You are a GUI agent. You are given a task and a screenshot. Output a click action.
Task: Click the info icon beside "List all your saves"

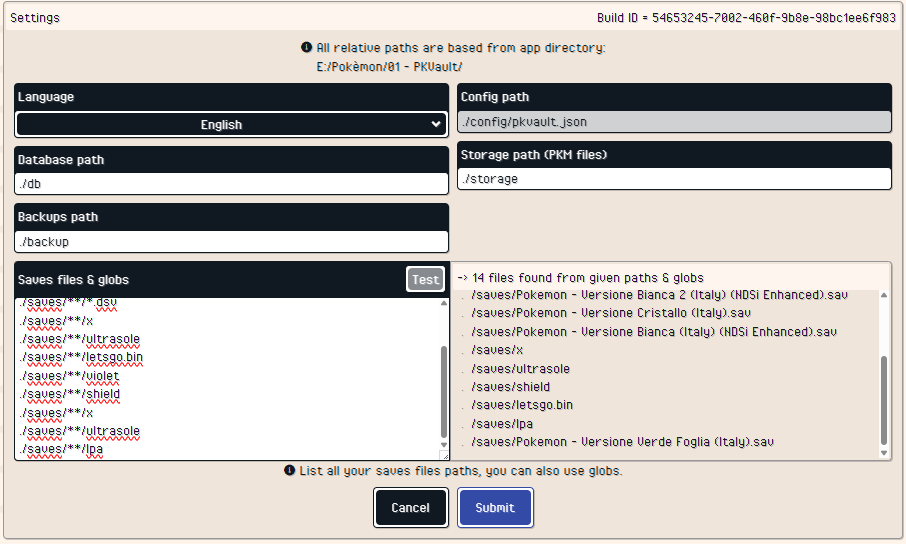tap(289, 470)
